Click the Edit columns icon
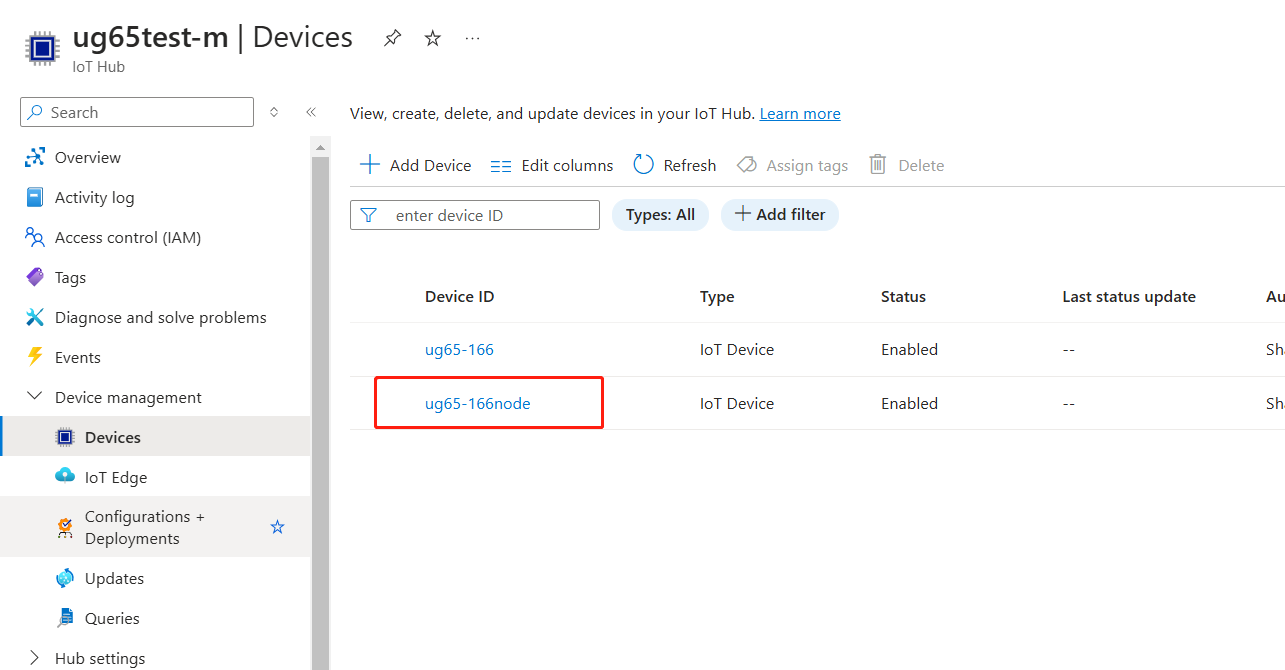1285x670 pixels. coord(501,166)
